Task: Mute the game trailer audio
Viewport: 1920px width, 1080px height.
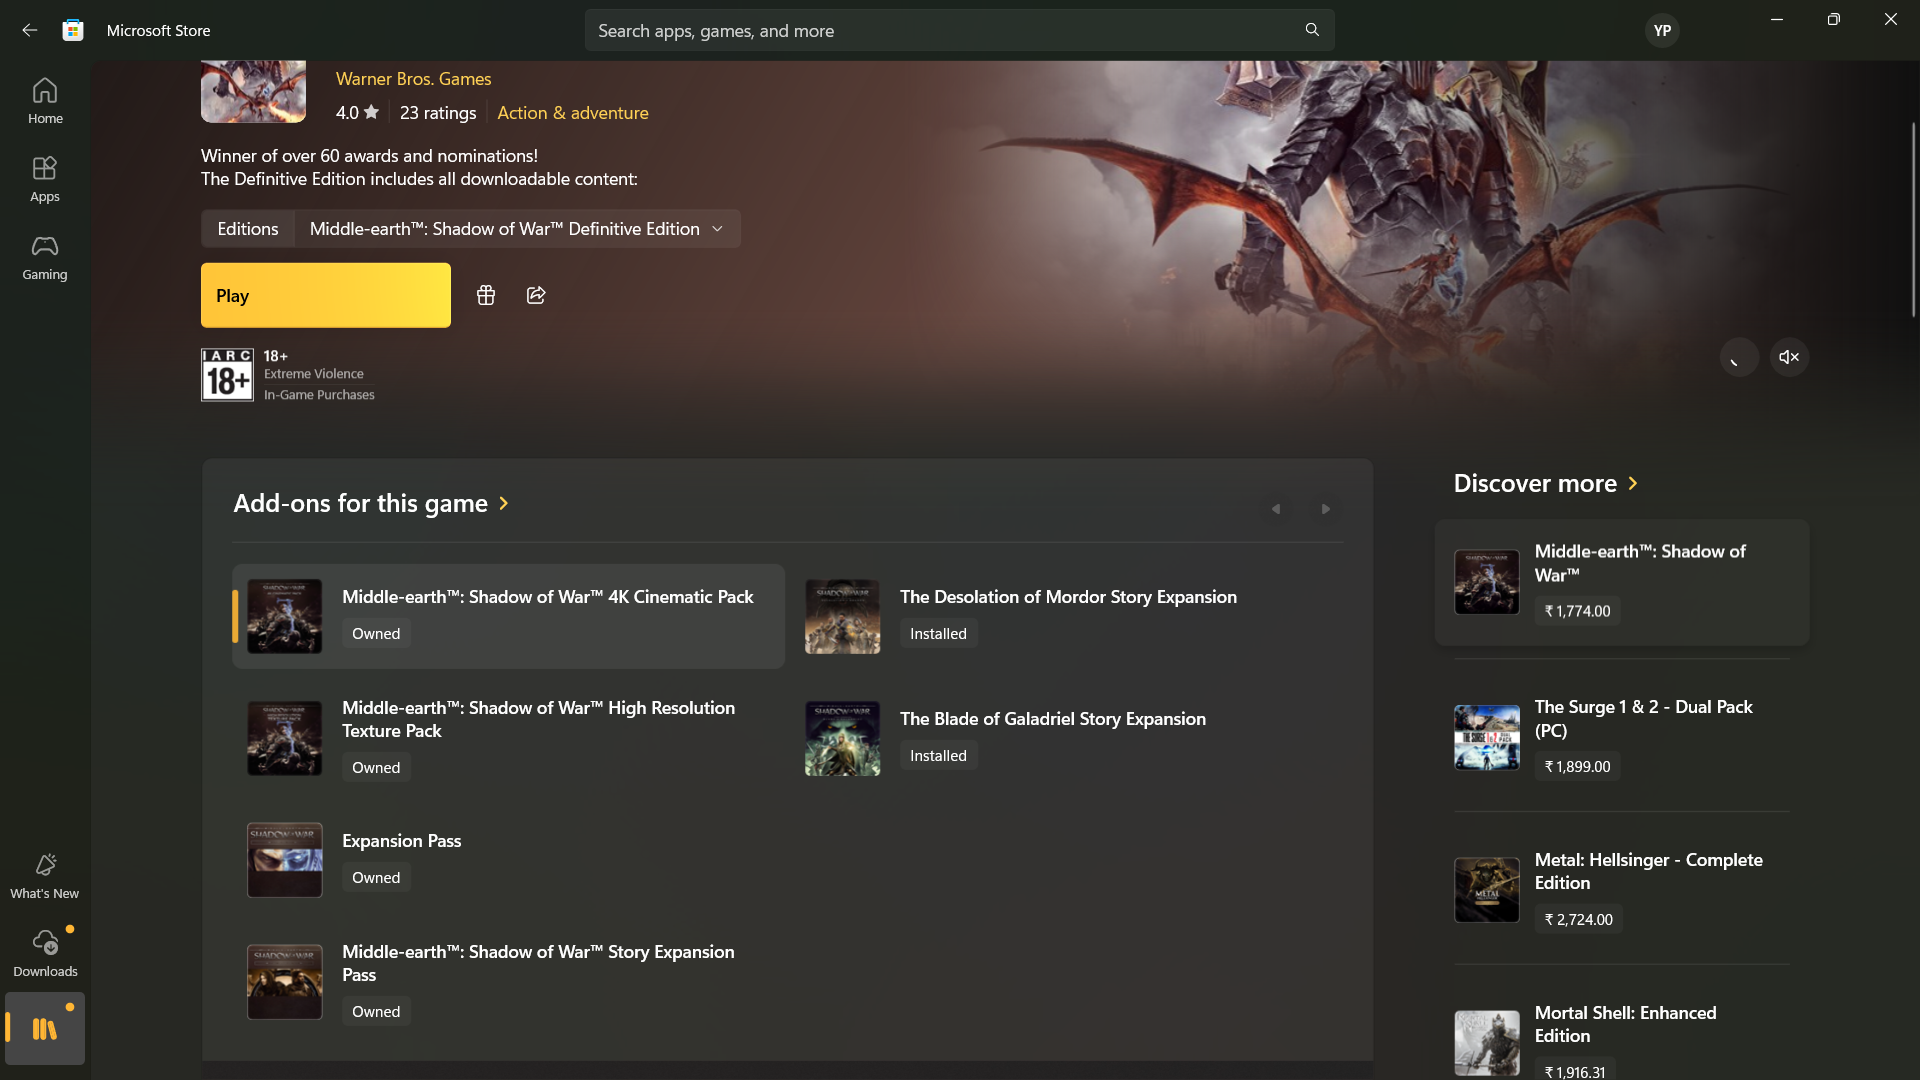Action: point(1789,357)
